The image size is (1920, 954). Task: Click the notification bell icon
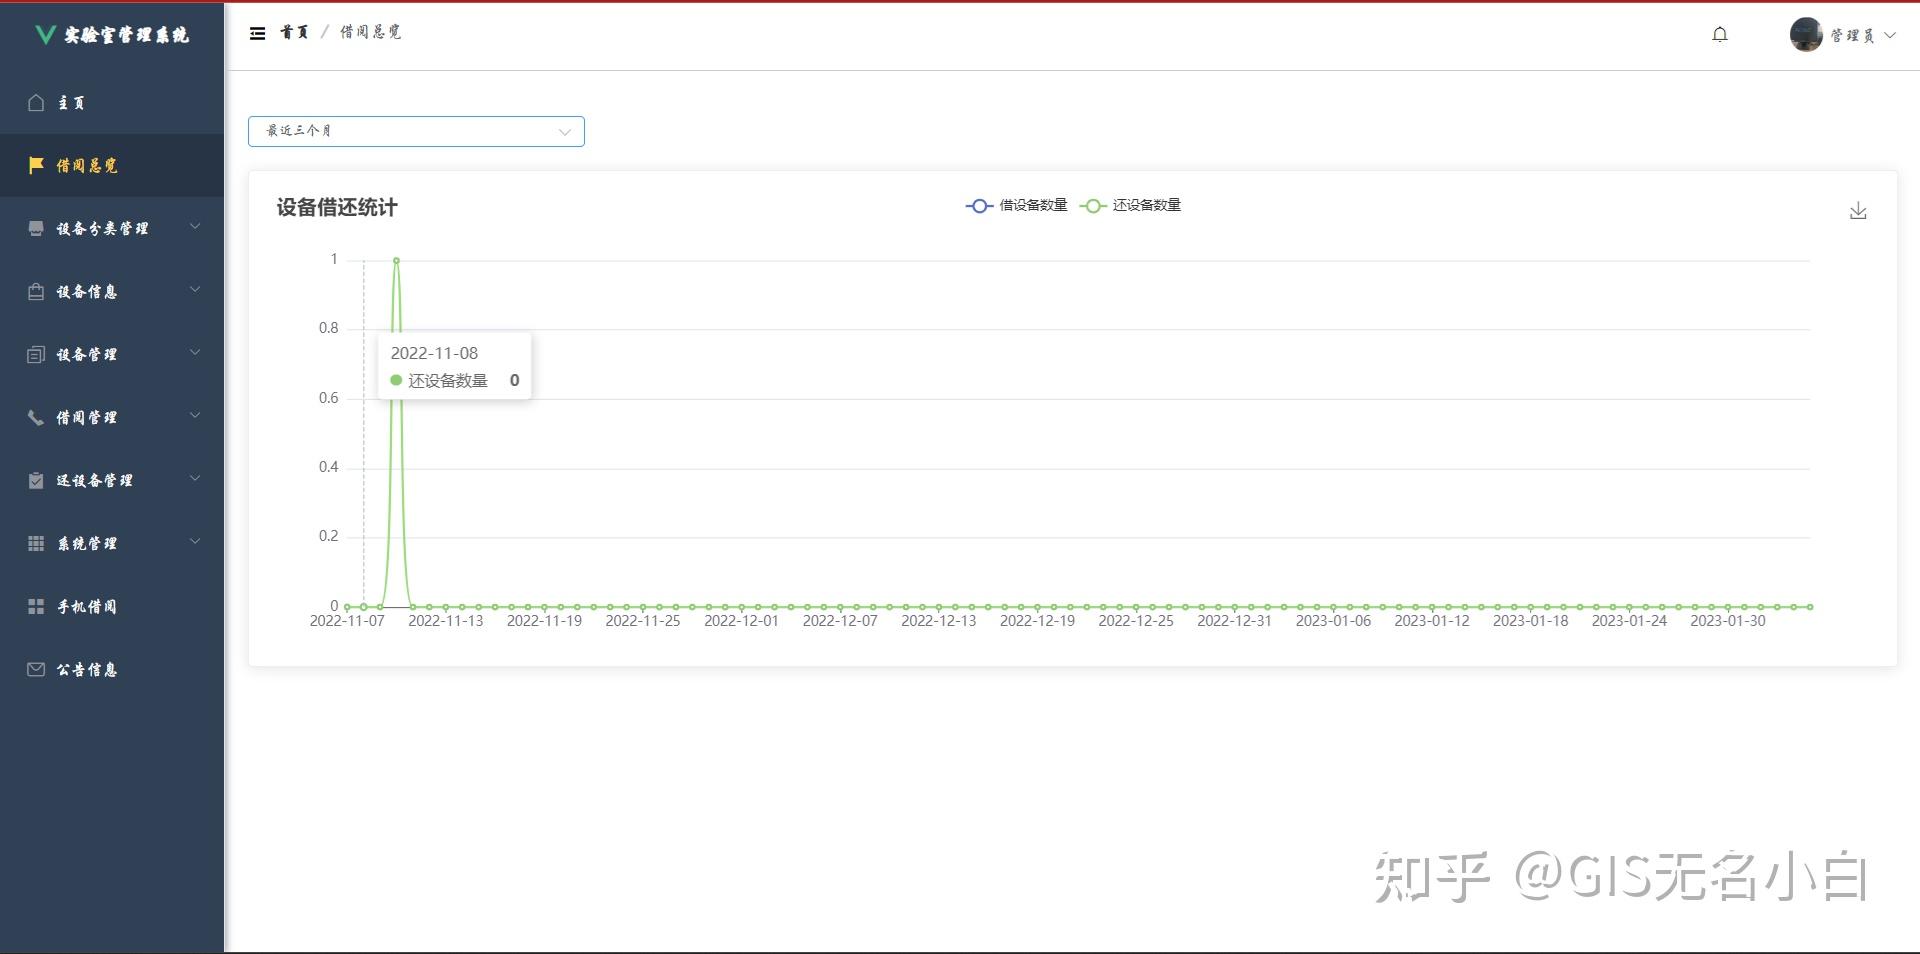pos(1719,33)
